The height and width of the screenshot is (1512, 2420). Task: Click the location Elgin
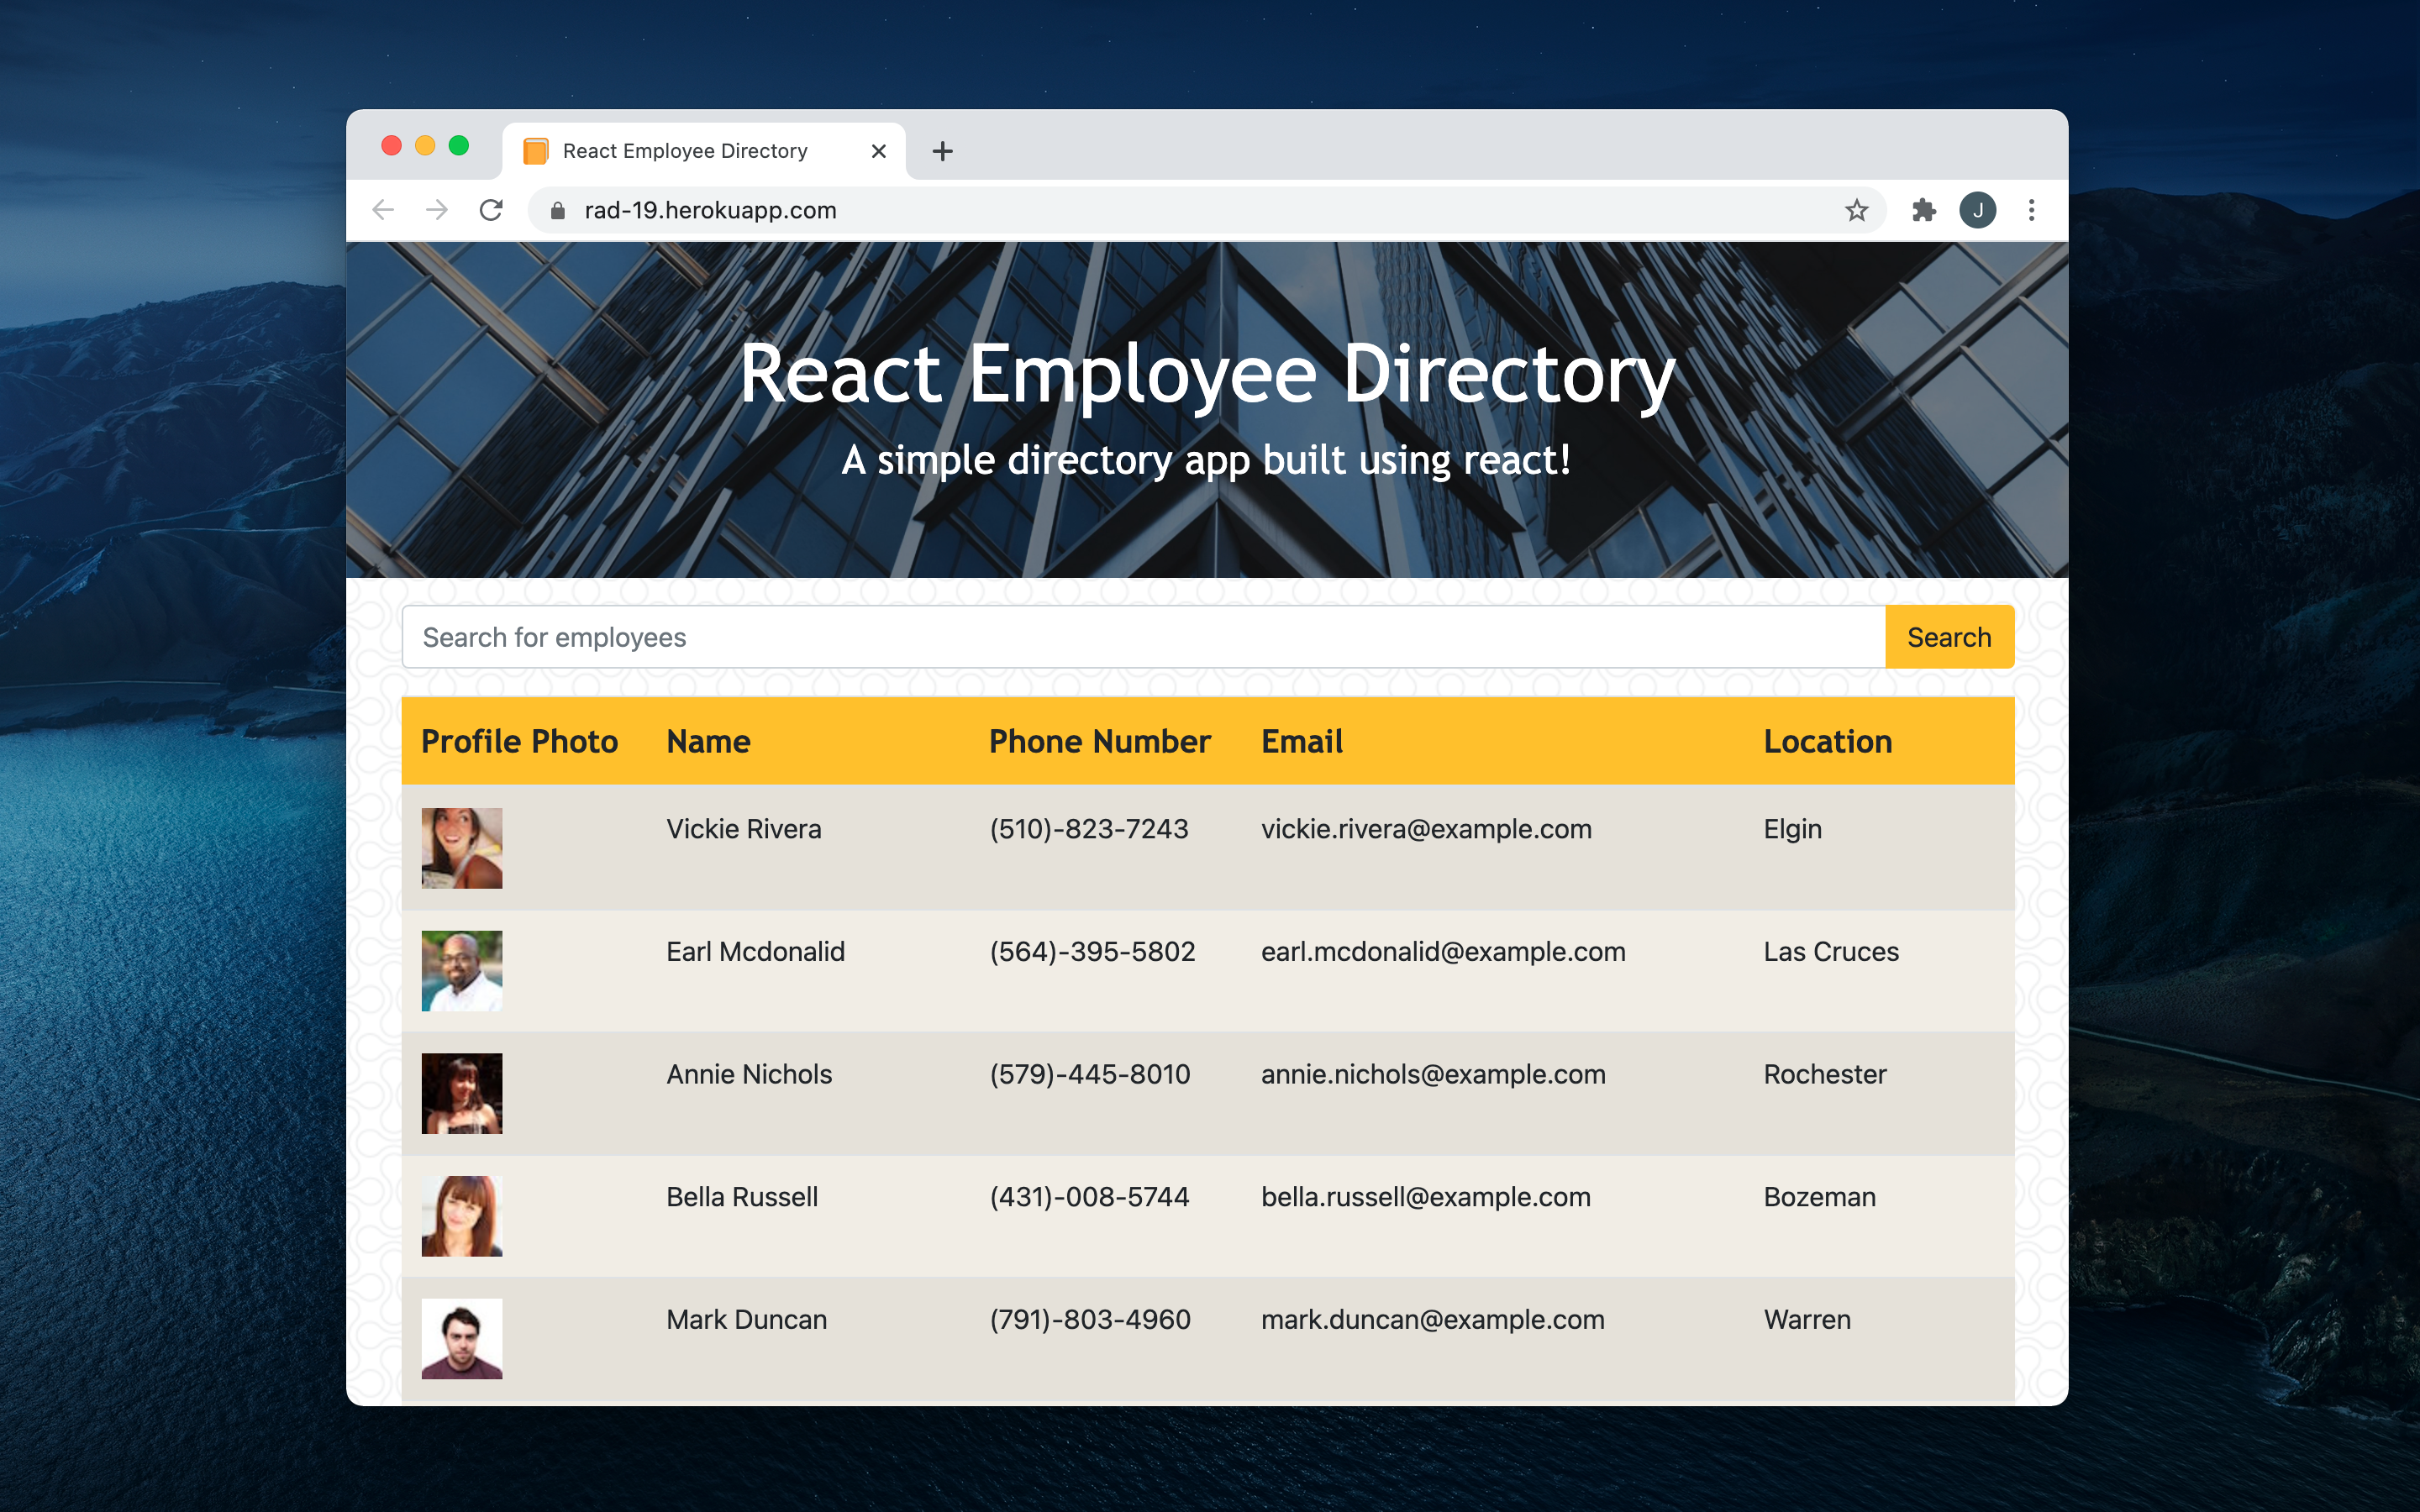(x=1793, y=829)
